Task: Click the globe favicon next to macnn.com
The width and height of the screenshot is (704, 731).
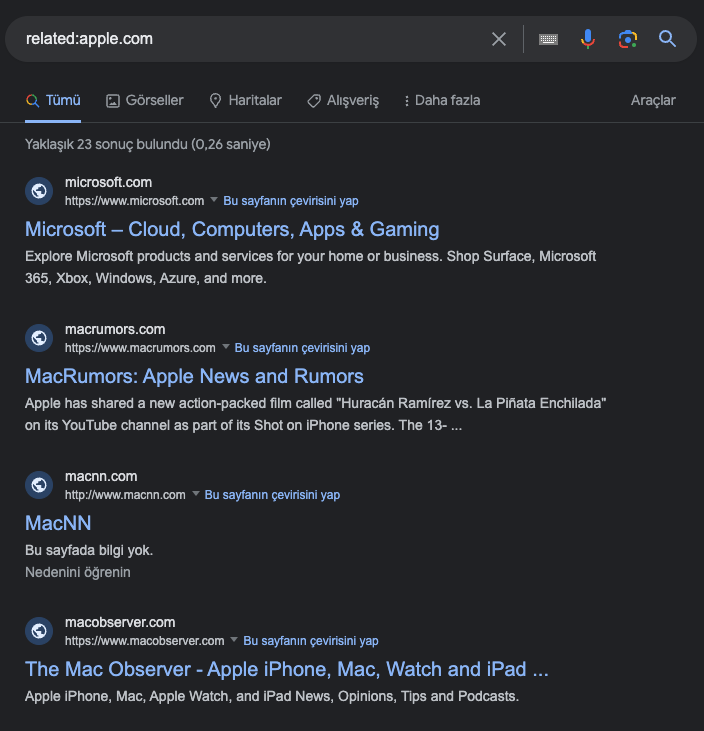Action: (x=39, y=485)
